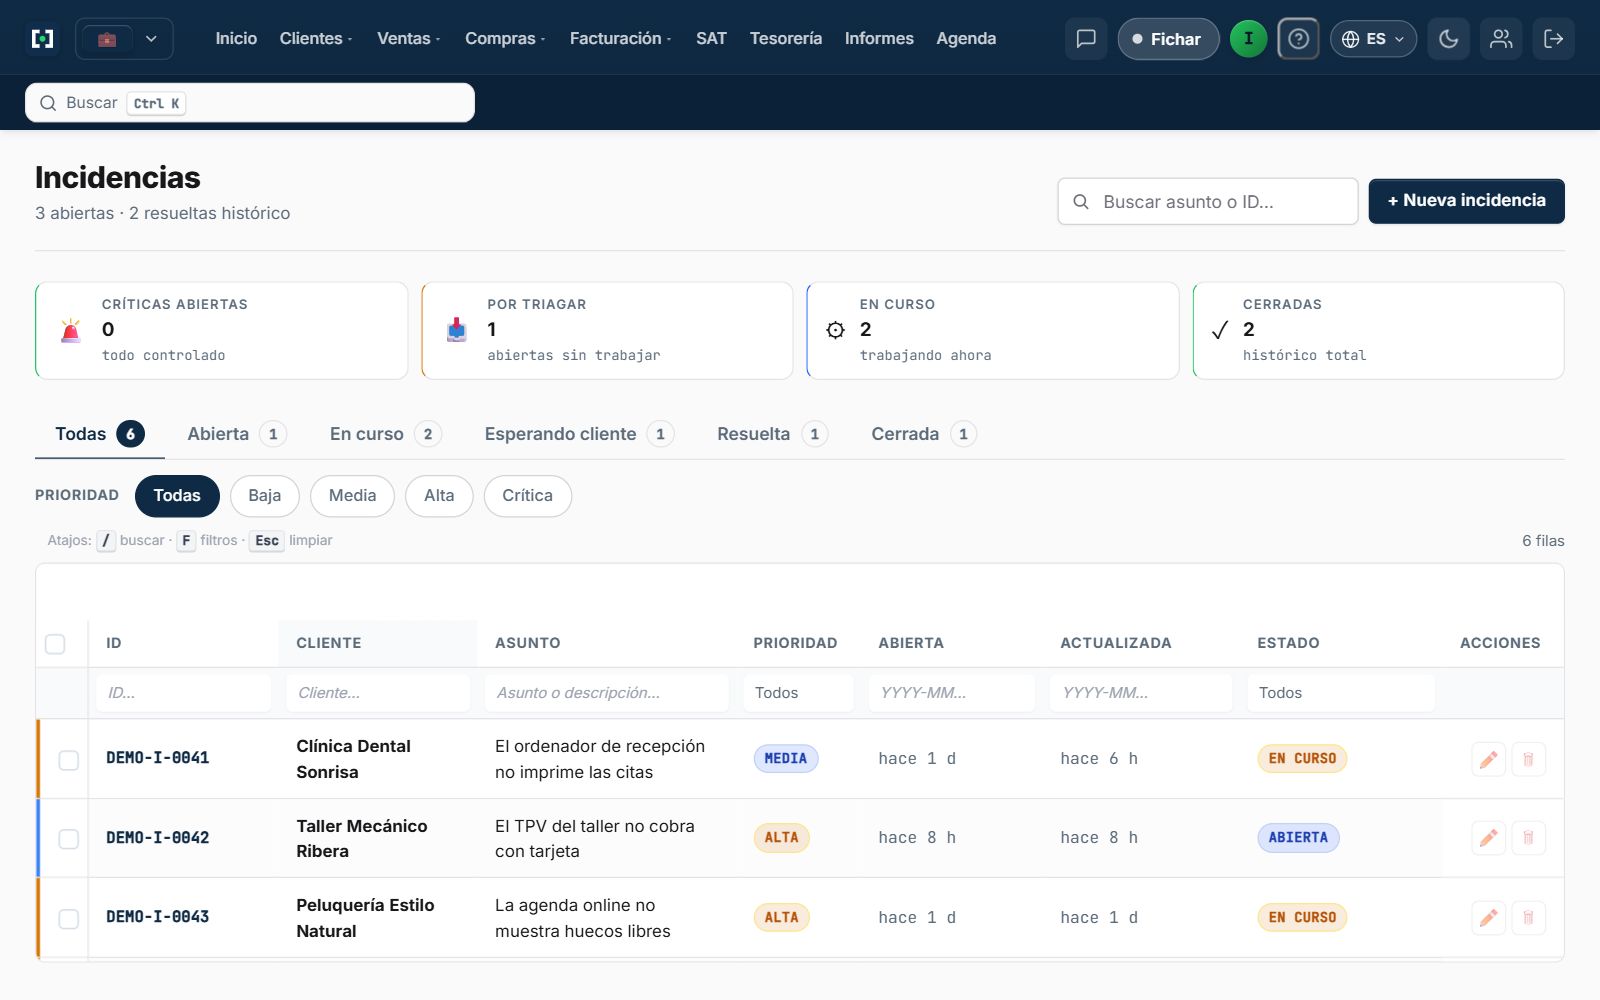This screenshot has height=1000, width=1600.
Task: Select the Baja priority filter chip
Action: 265,496
